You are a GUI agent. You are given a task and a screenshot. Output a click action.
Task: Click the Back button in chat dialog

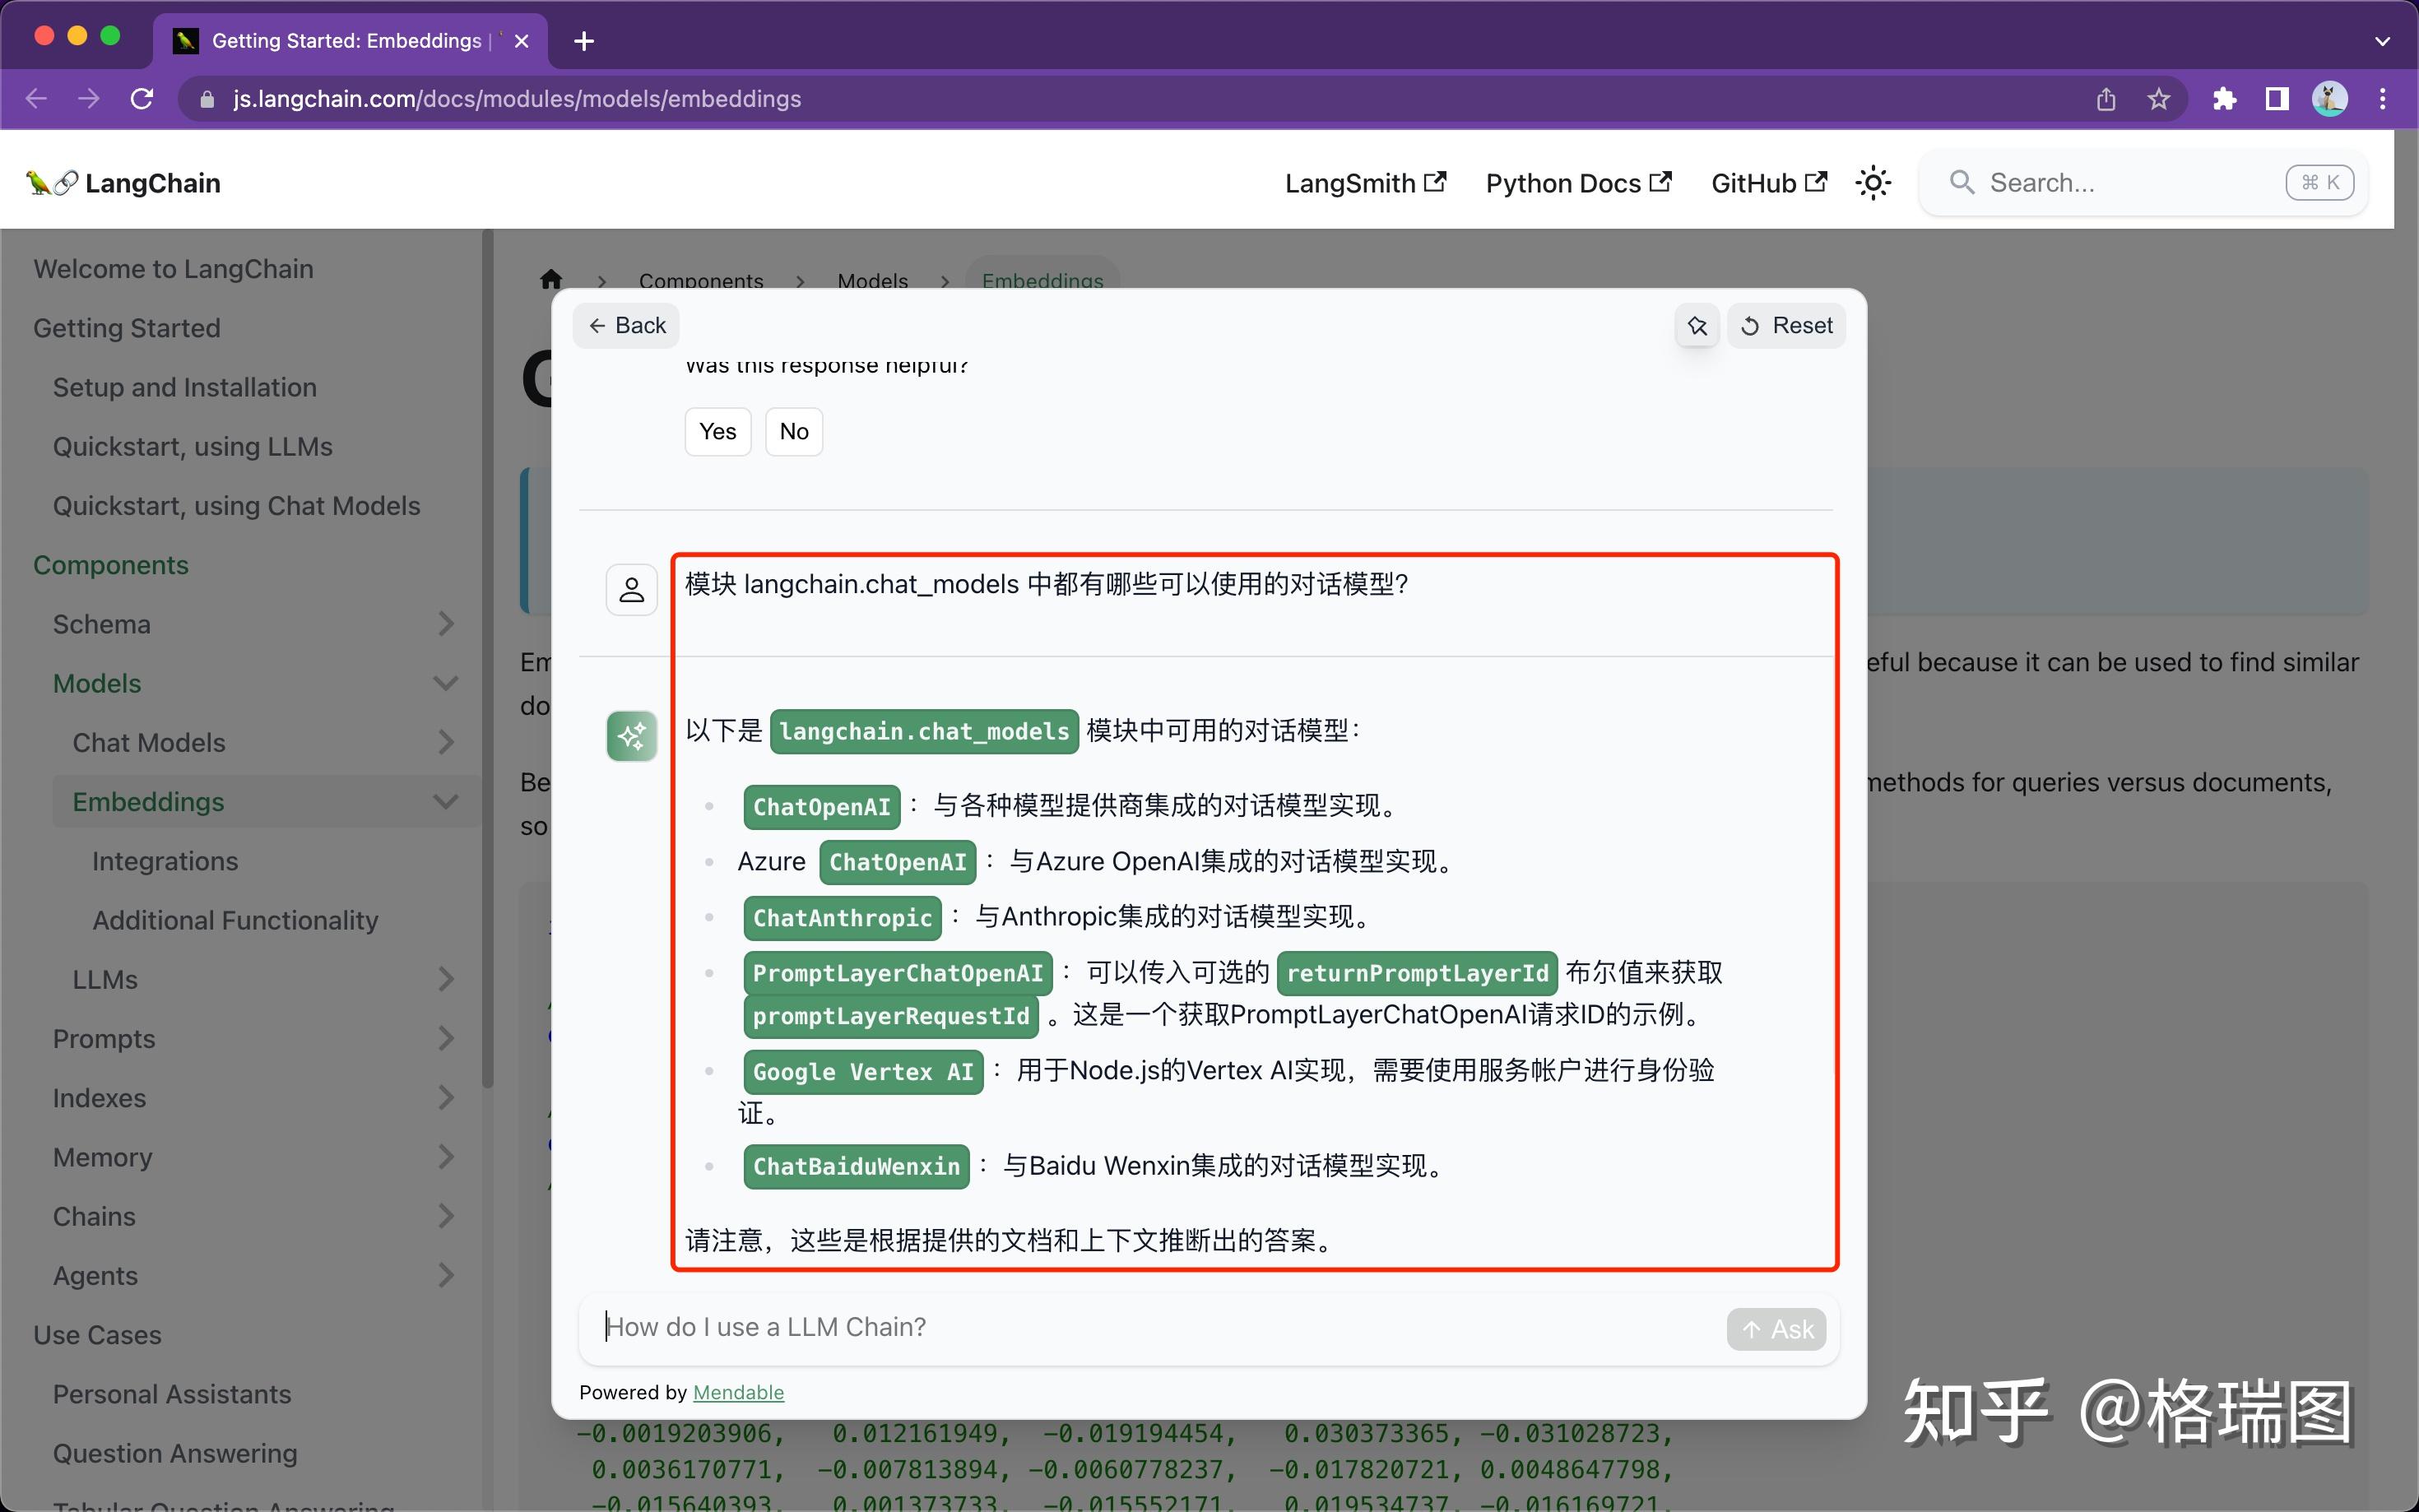pos(627,326)
